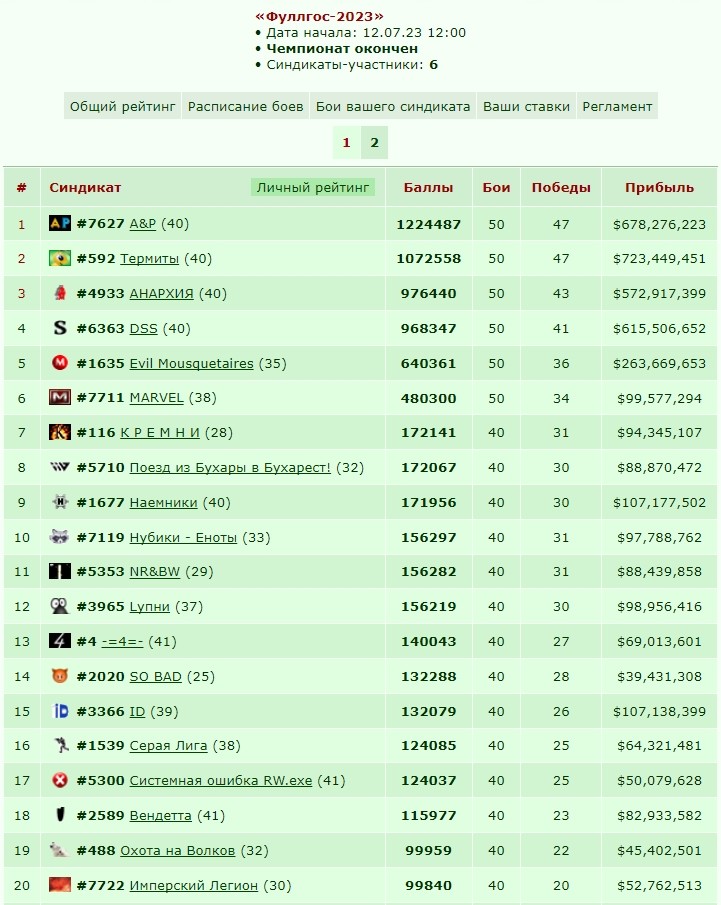Show the Личный рейтинг view
Image resolution: width=721 pixels, height=905 pixels.
(313, 187)
